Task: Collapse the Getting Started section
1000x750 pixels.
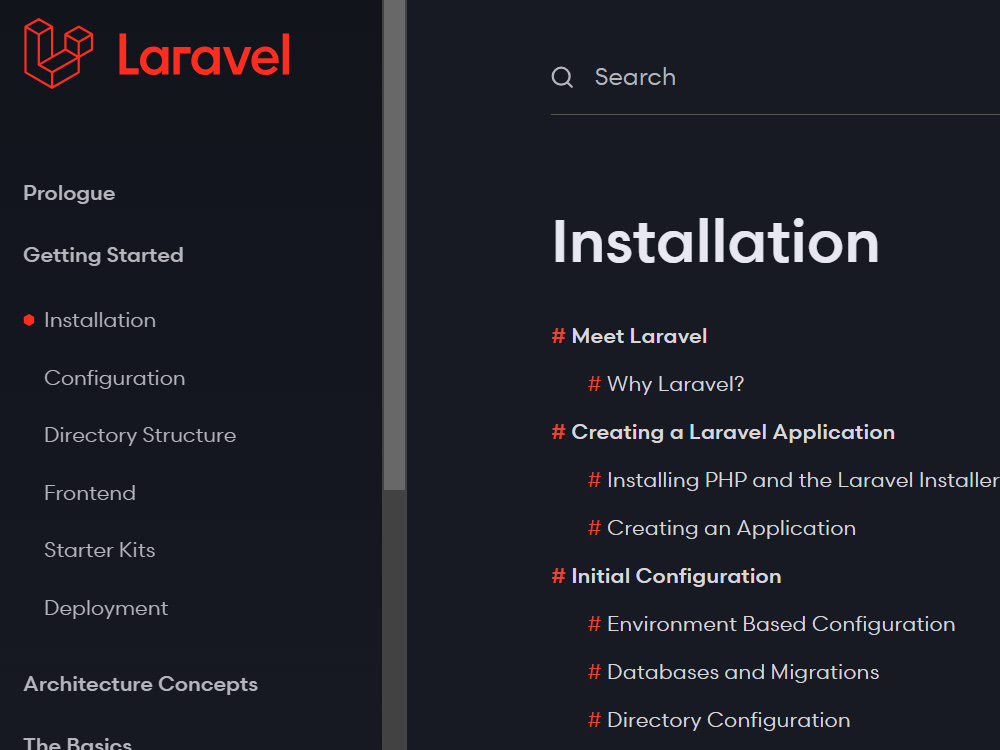Action: [103, 255]
